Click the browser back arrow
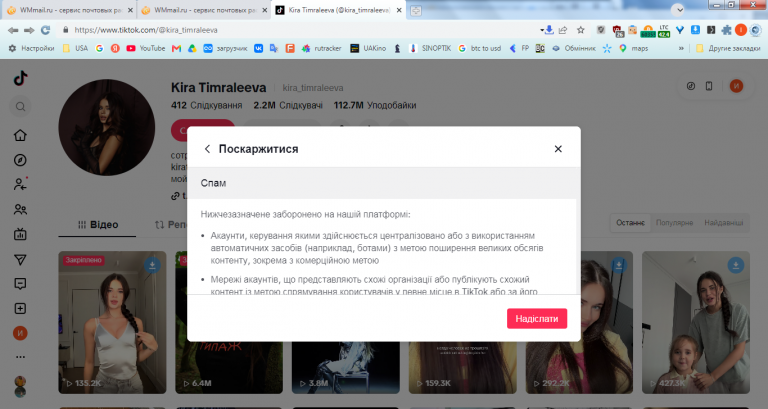This screenshot has height=409, width=768. coord(13,30)
